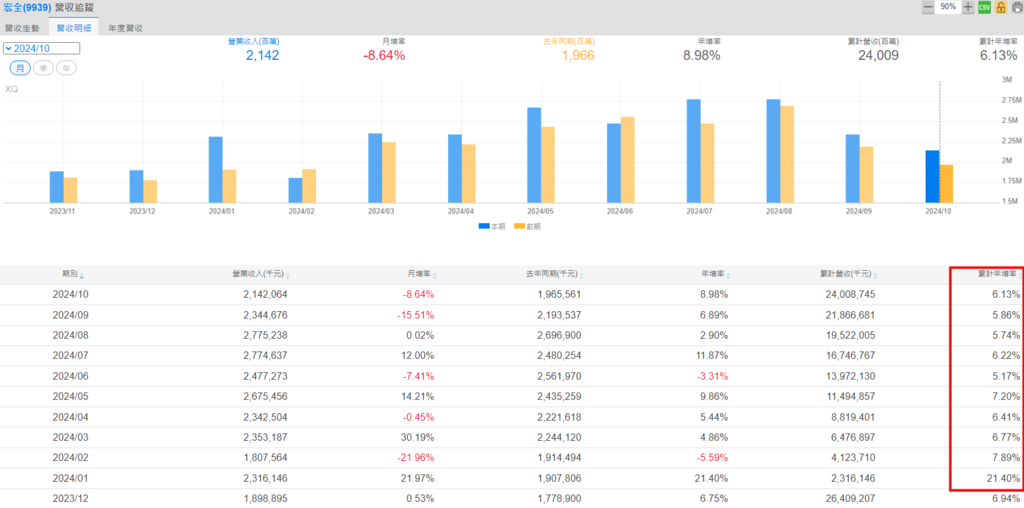The width and height of the screenshot is (1024, 508).
Task: Select the 年 (yearly) period toggle
Action: (66, 68)
